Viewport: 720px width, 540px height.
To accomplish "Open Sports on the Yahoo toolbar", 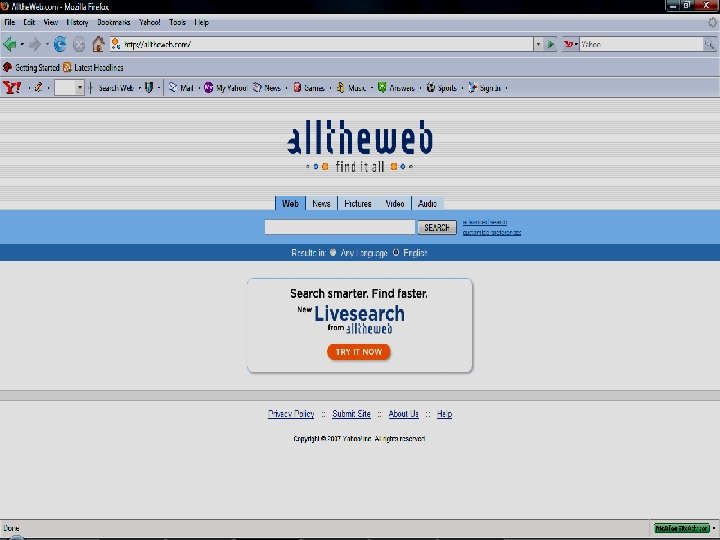I will tap(441, 88).
